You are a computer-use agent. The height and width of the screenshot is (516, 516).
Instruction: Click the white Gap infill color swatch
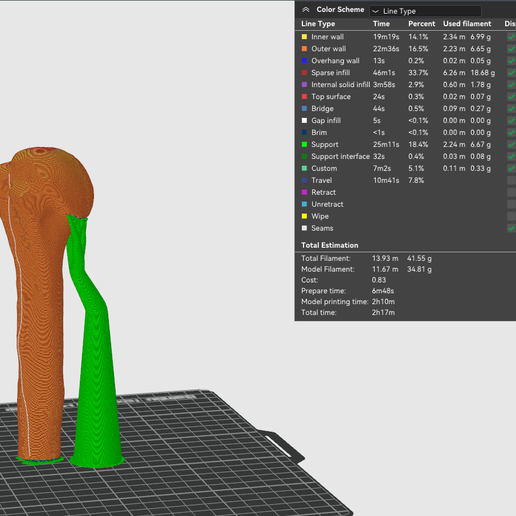pos(304,120)
